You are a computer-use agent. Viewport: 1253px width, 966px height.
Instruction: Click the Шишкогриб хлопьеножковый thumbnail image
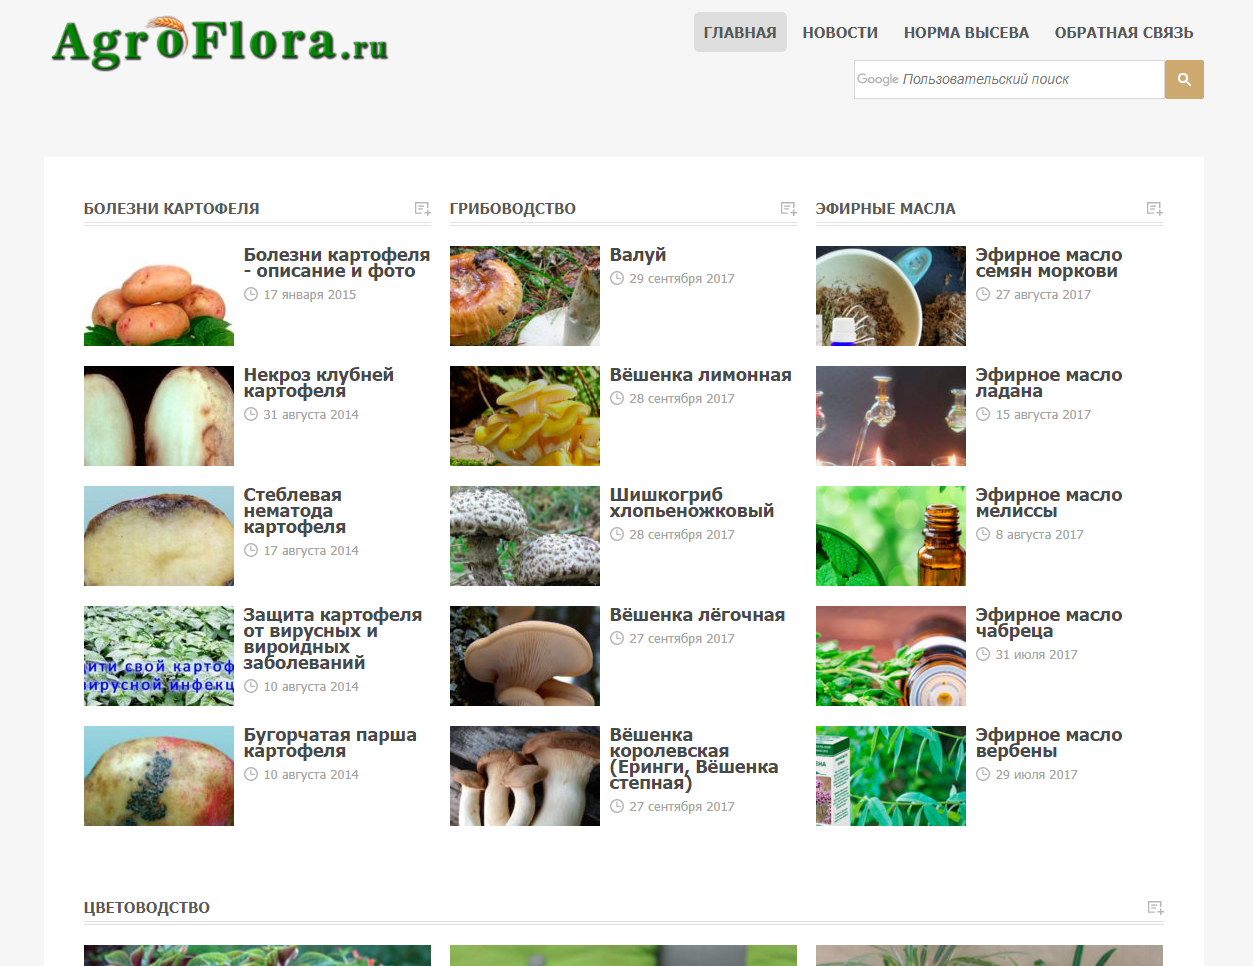(x=525, y=536)
